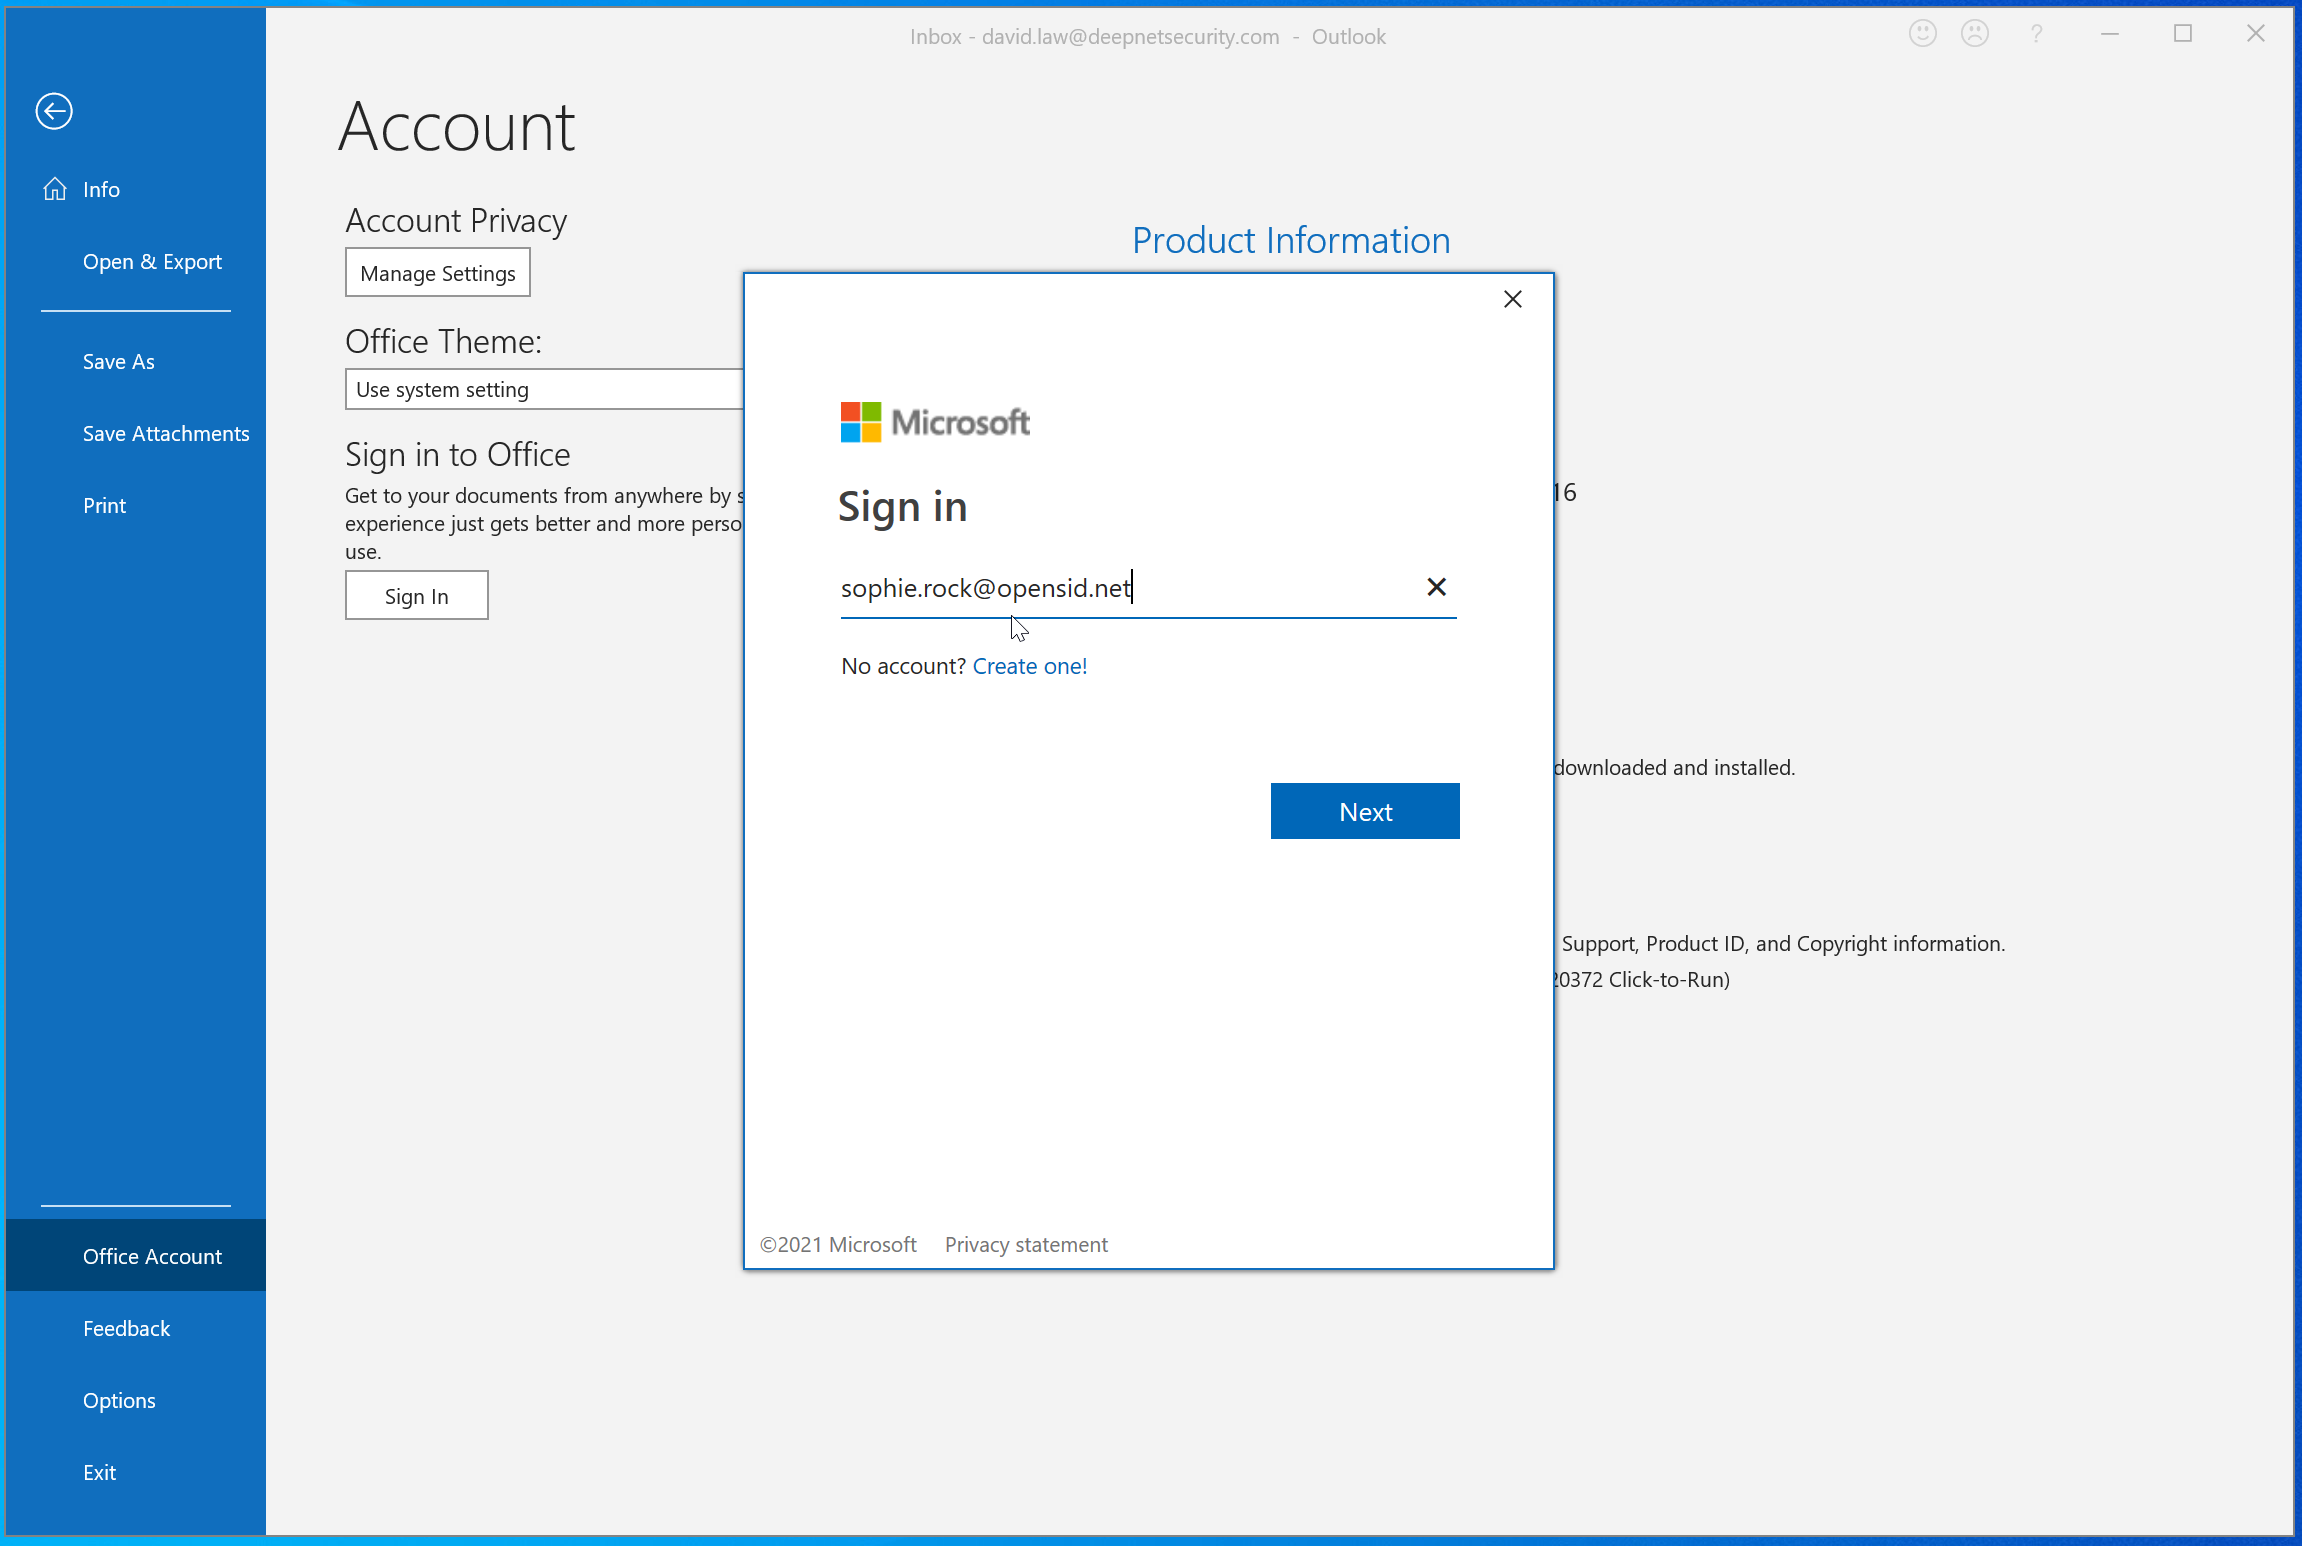Select Save Attachments in sidebar

[x=166, y=434]
